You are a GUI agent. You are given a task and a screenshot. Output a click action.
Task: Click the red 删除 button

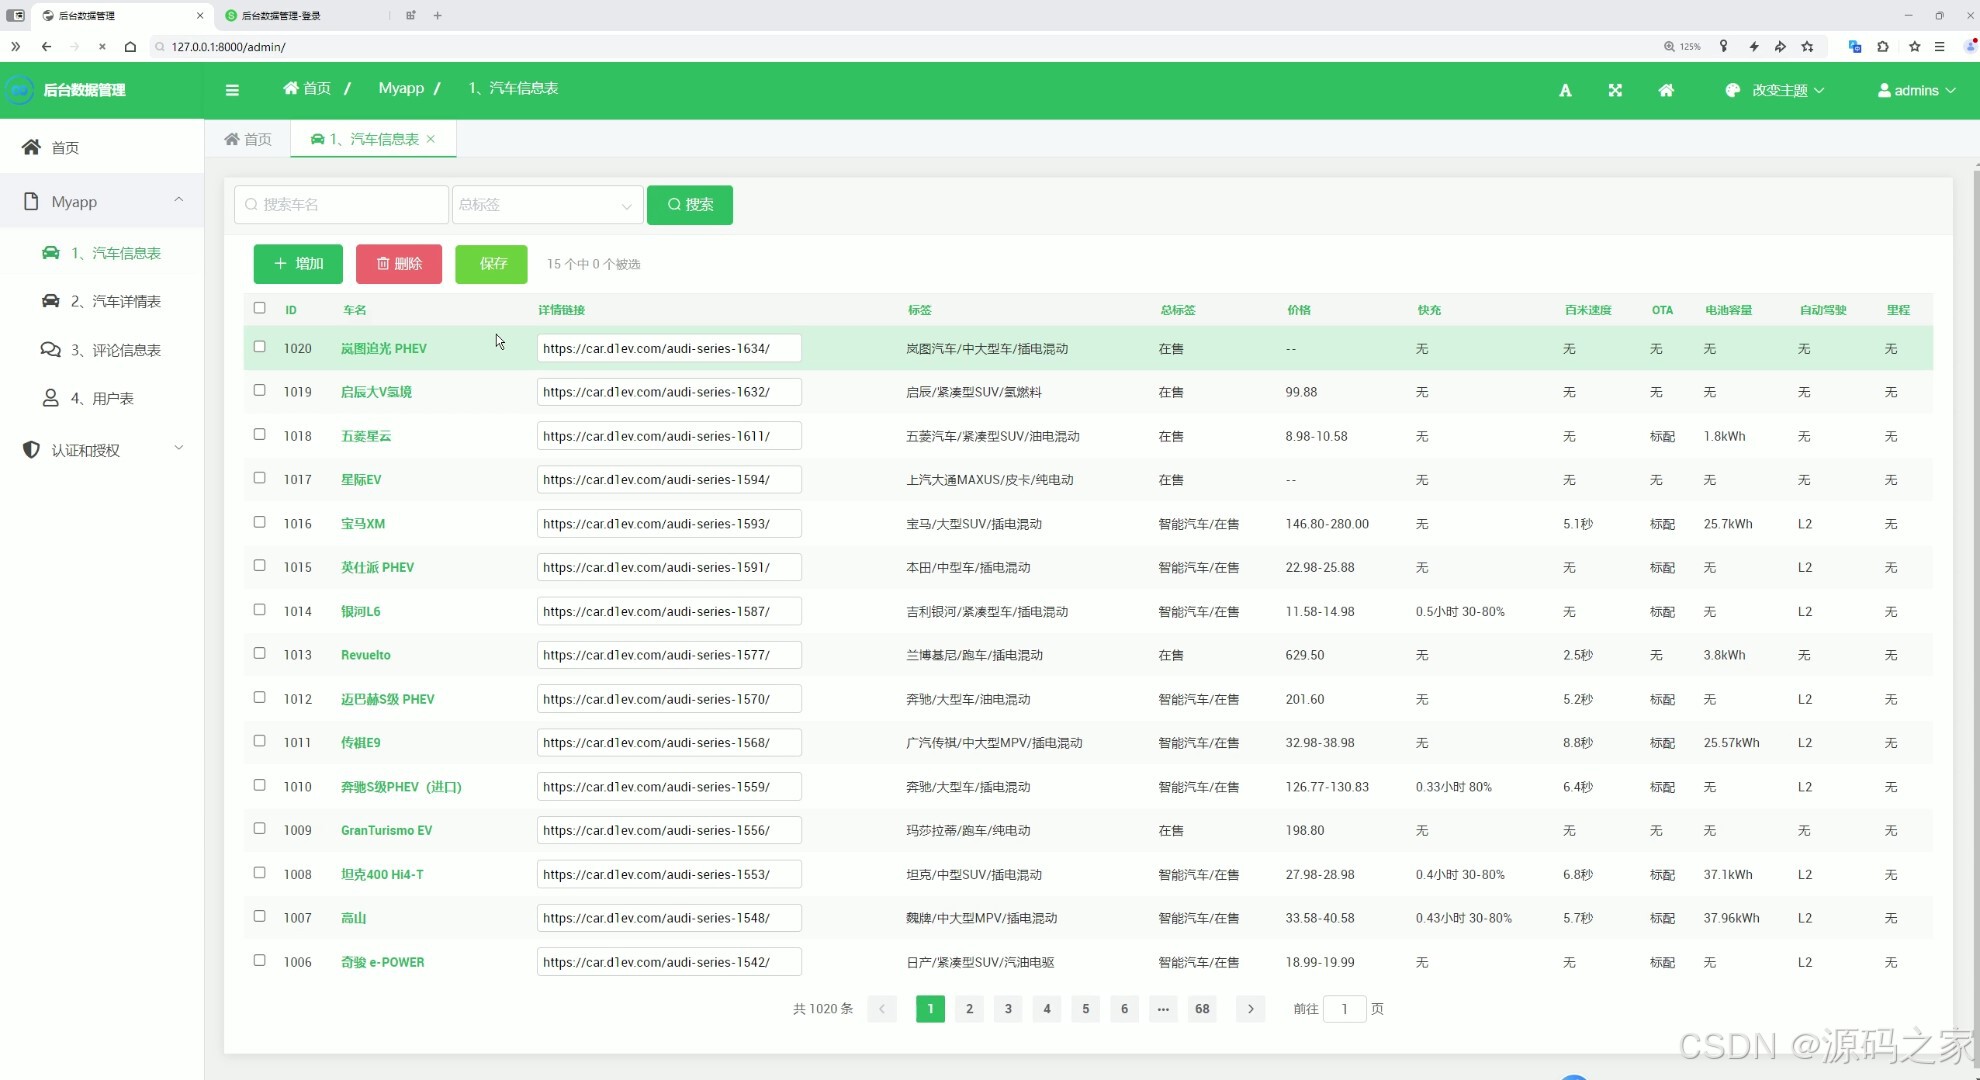coord(398,264)
